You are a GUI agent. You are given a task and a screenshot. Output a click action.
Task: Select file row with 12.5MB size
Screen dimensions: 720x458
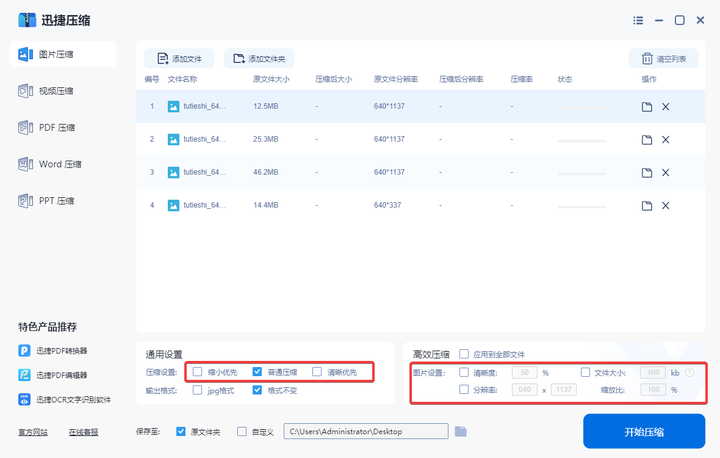[420, 107]
